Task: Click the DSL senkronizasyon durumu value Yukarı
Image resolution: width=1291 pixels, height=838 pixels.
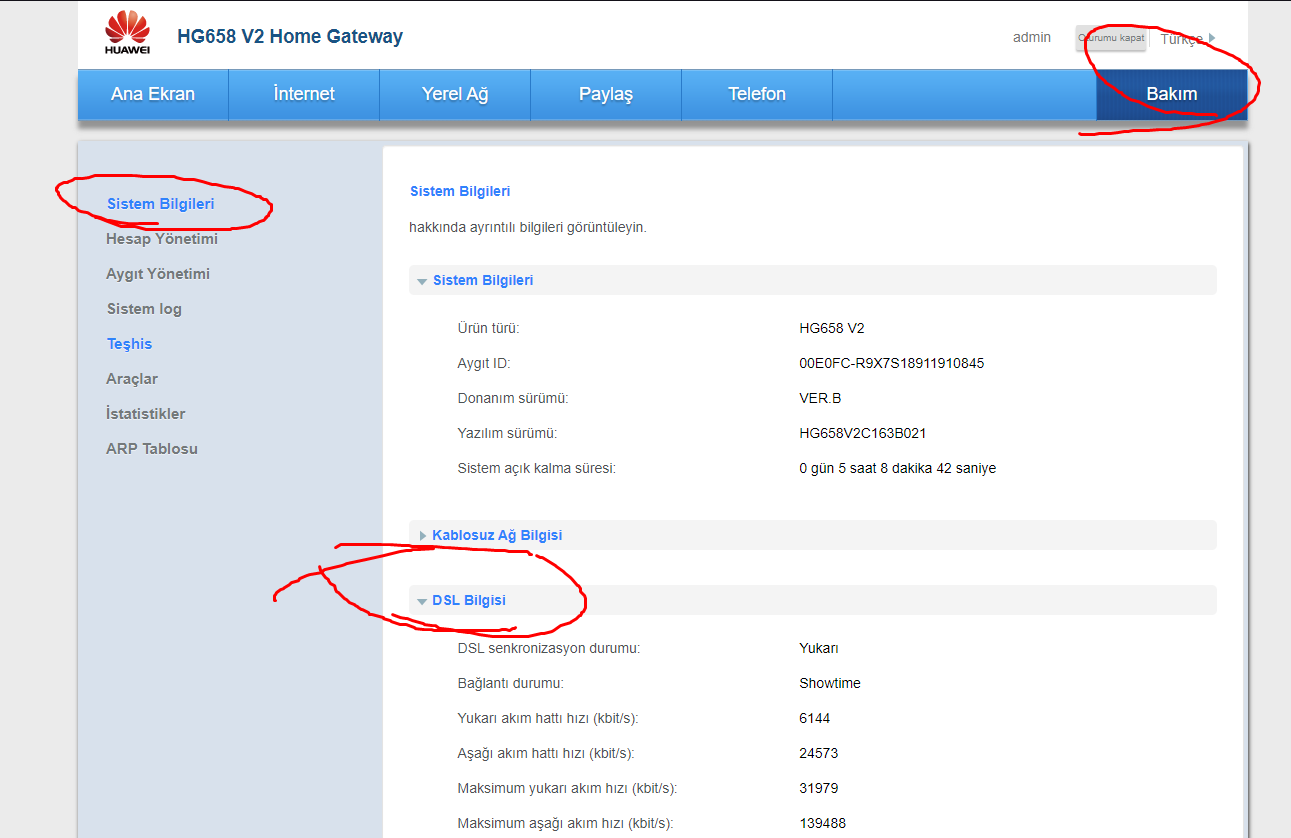Action: point(819,648)
